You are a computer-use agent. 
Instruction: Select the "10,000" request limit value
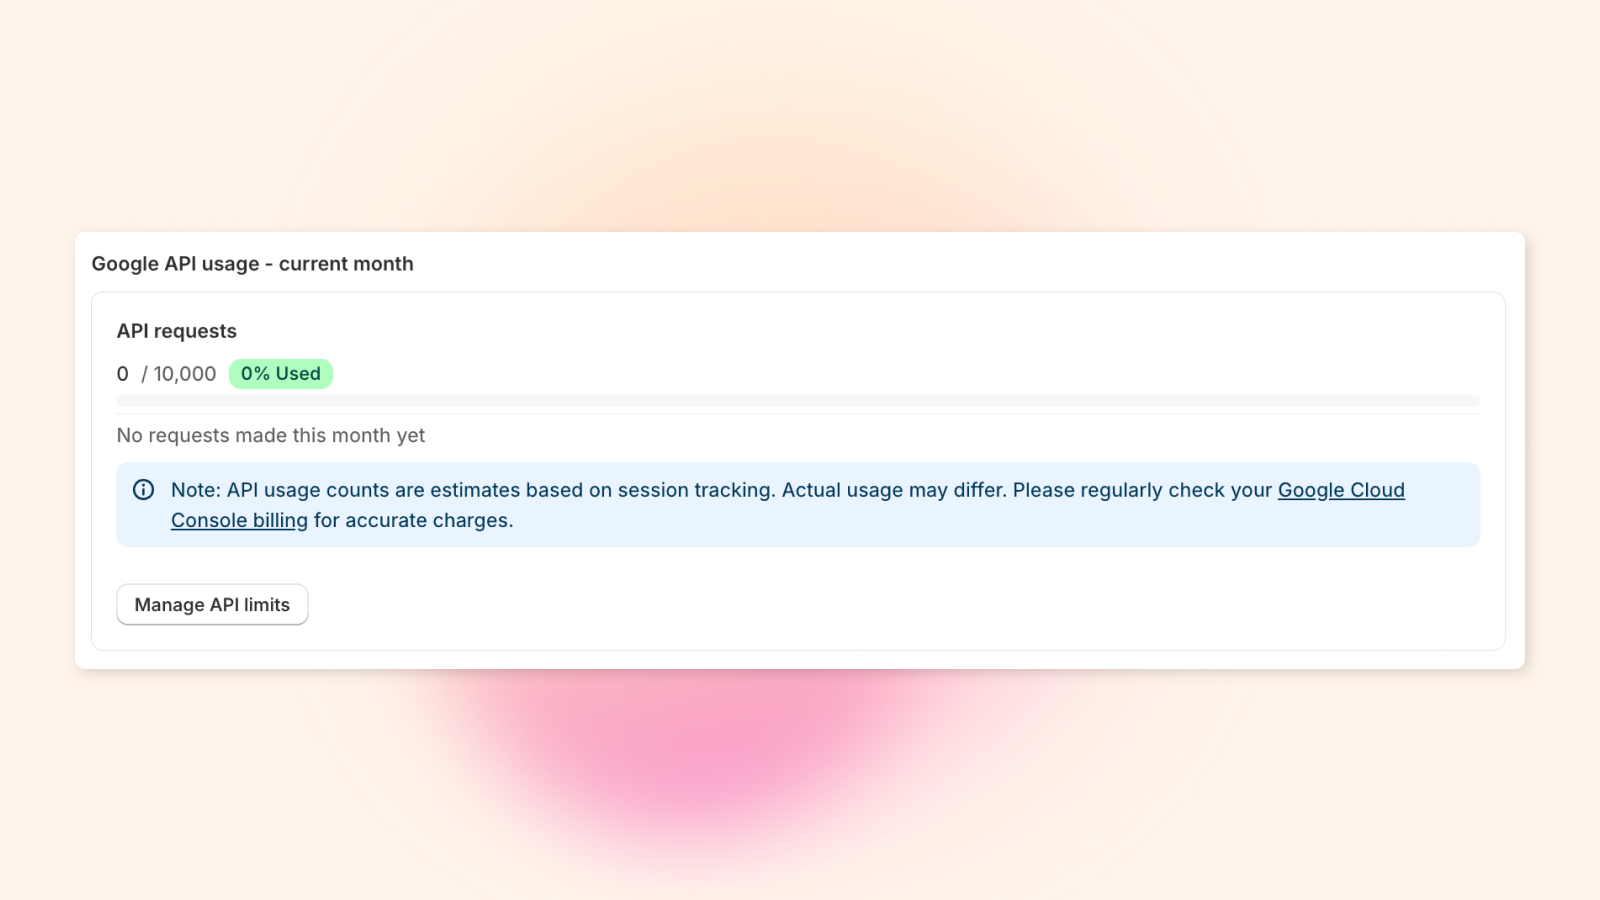point(184,373)
